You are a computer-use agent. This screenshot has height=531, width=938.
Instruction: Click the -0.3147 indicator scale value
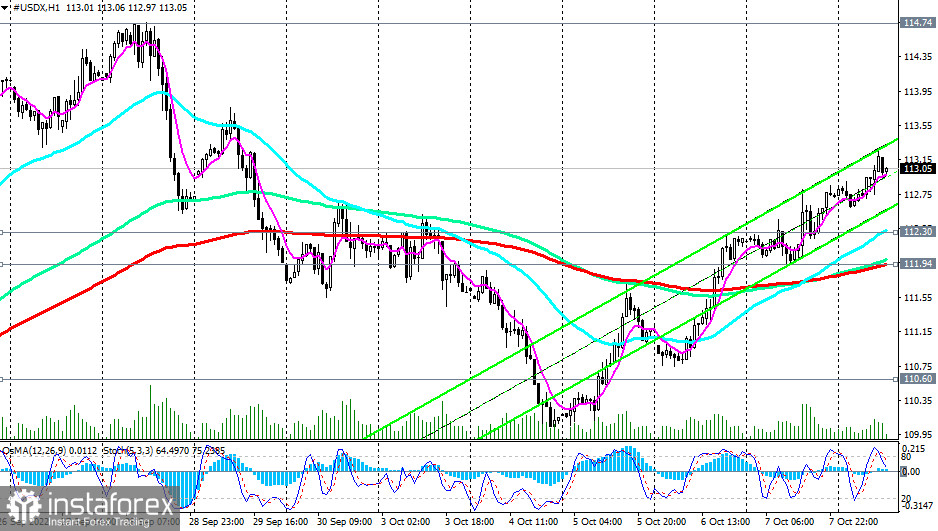918,506
